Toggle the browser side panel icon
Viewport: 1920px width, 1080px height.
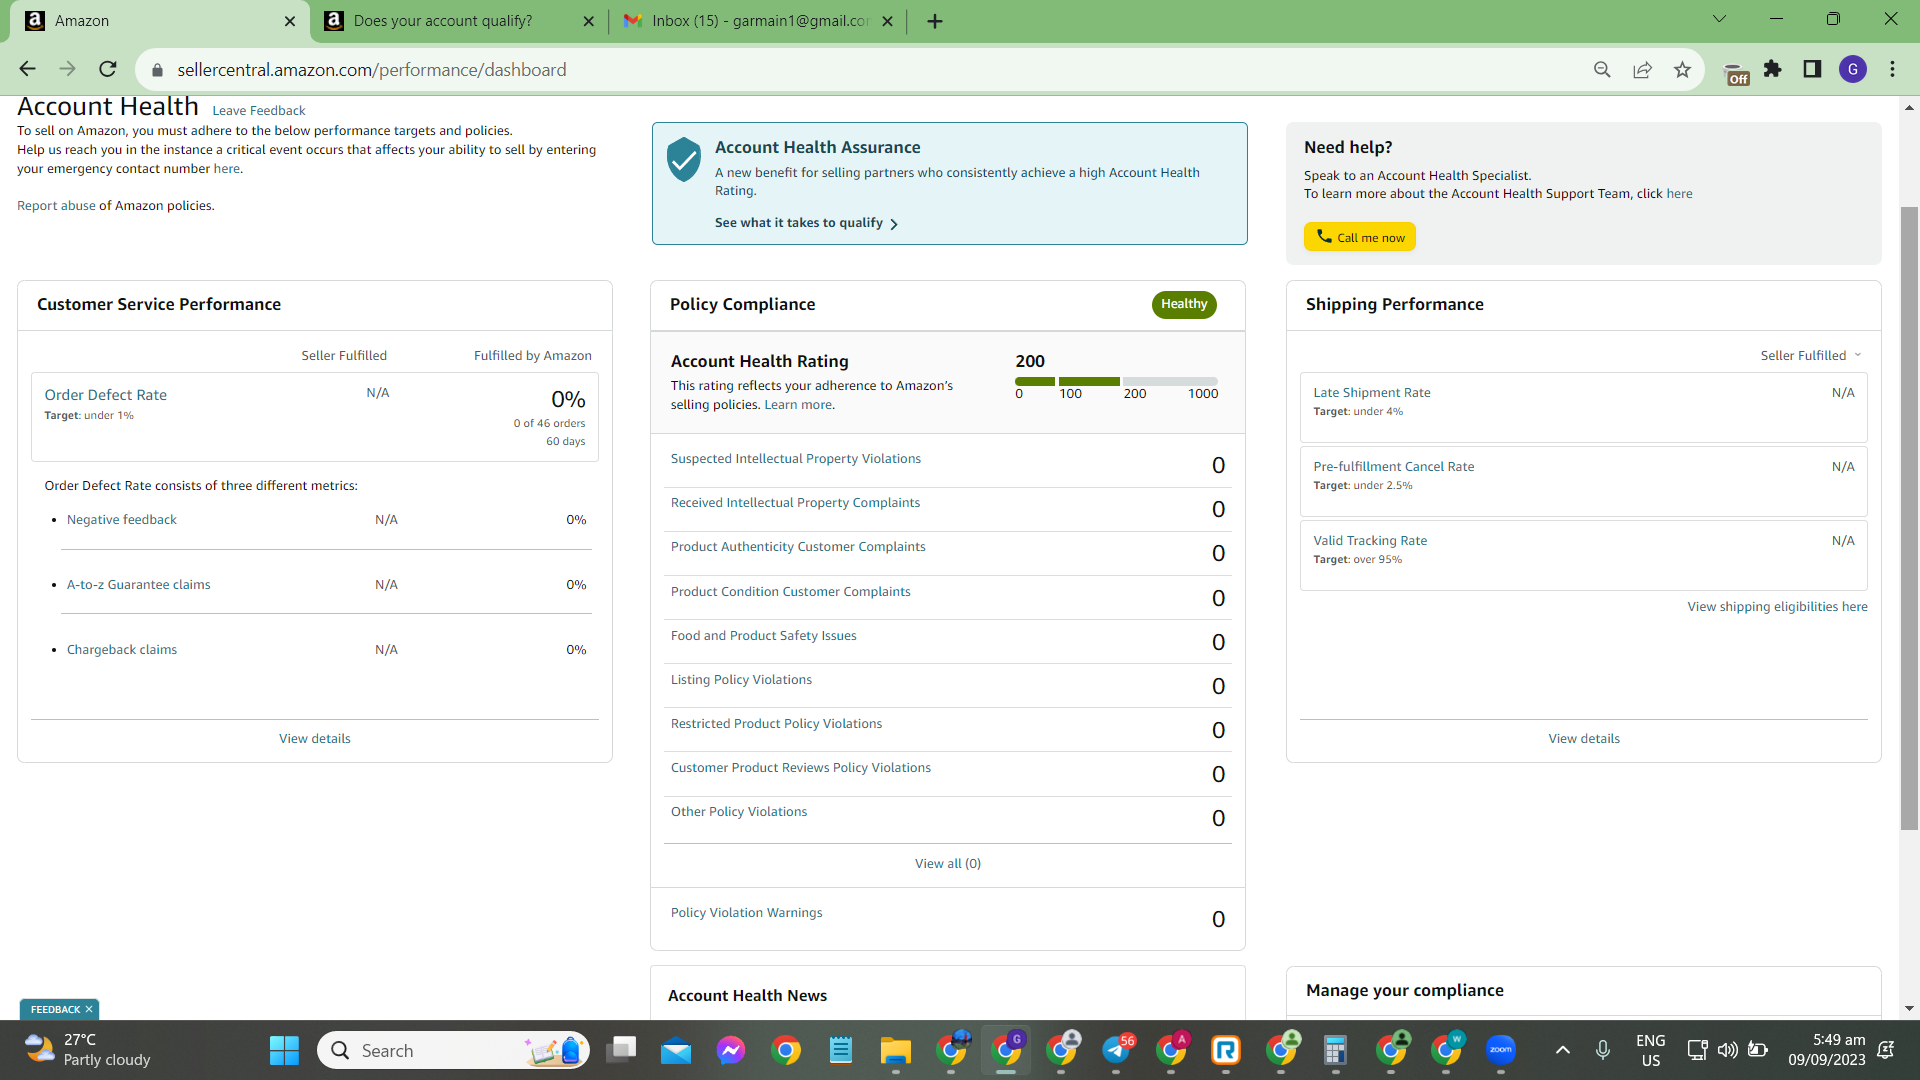tap(1812, 69)
